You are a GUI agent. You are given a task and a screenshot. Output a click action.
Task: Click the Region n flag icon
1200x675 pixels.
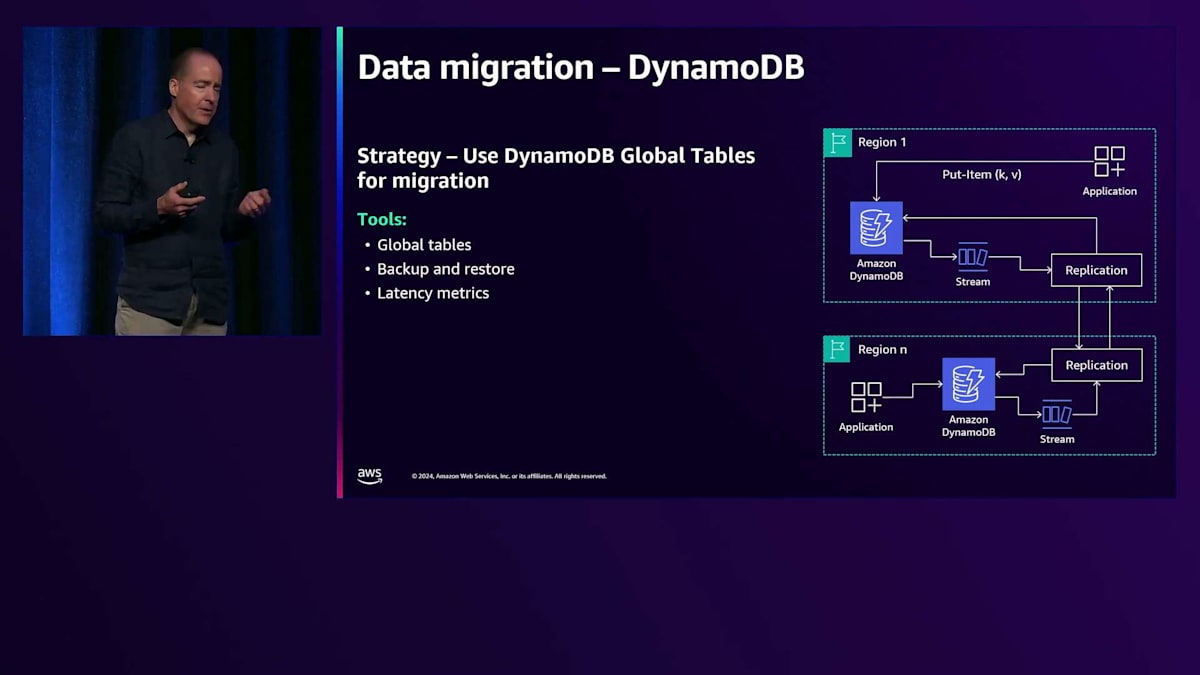point(837,349)
